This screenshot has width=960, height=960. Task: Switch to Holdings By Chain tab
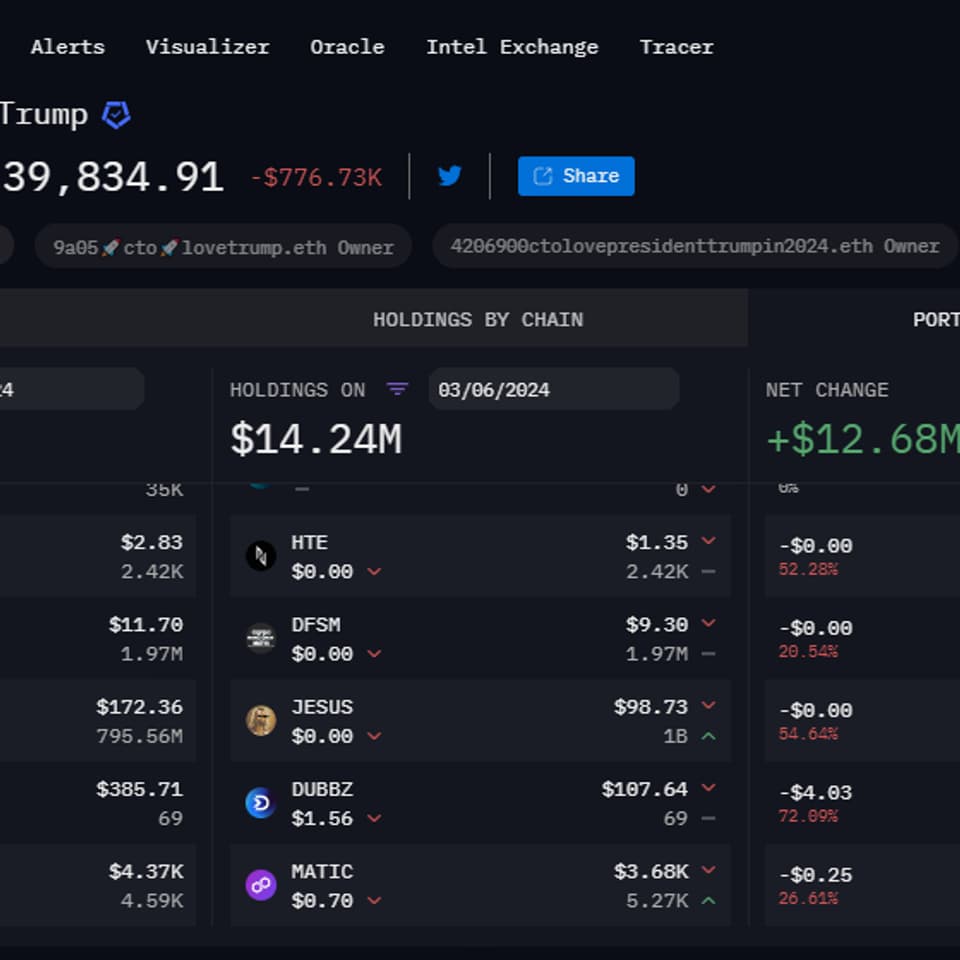coord(478,320)
